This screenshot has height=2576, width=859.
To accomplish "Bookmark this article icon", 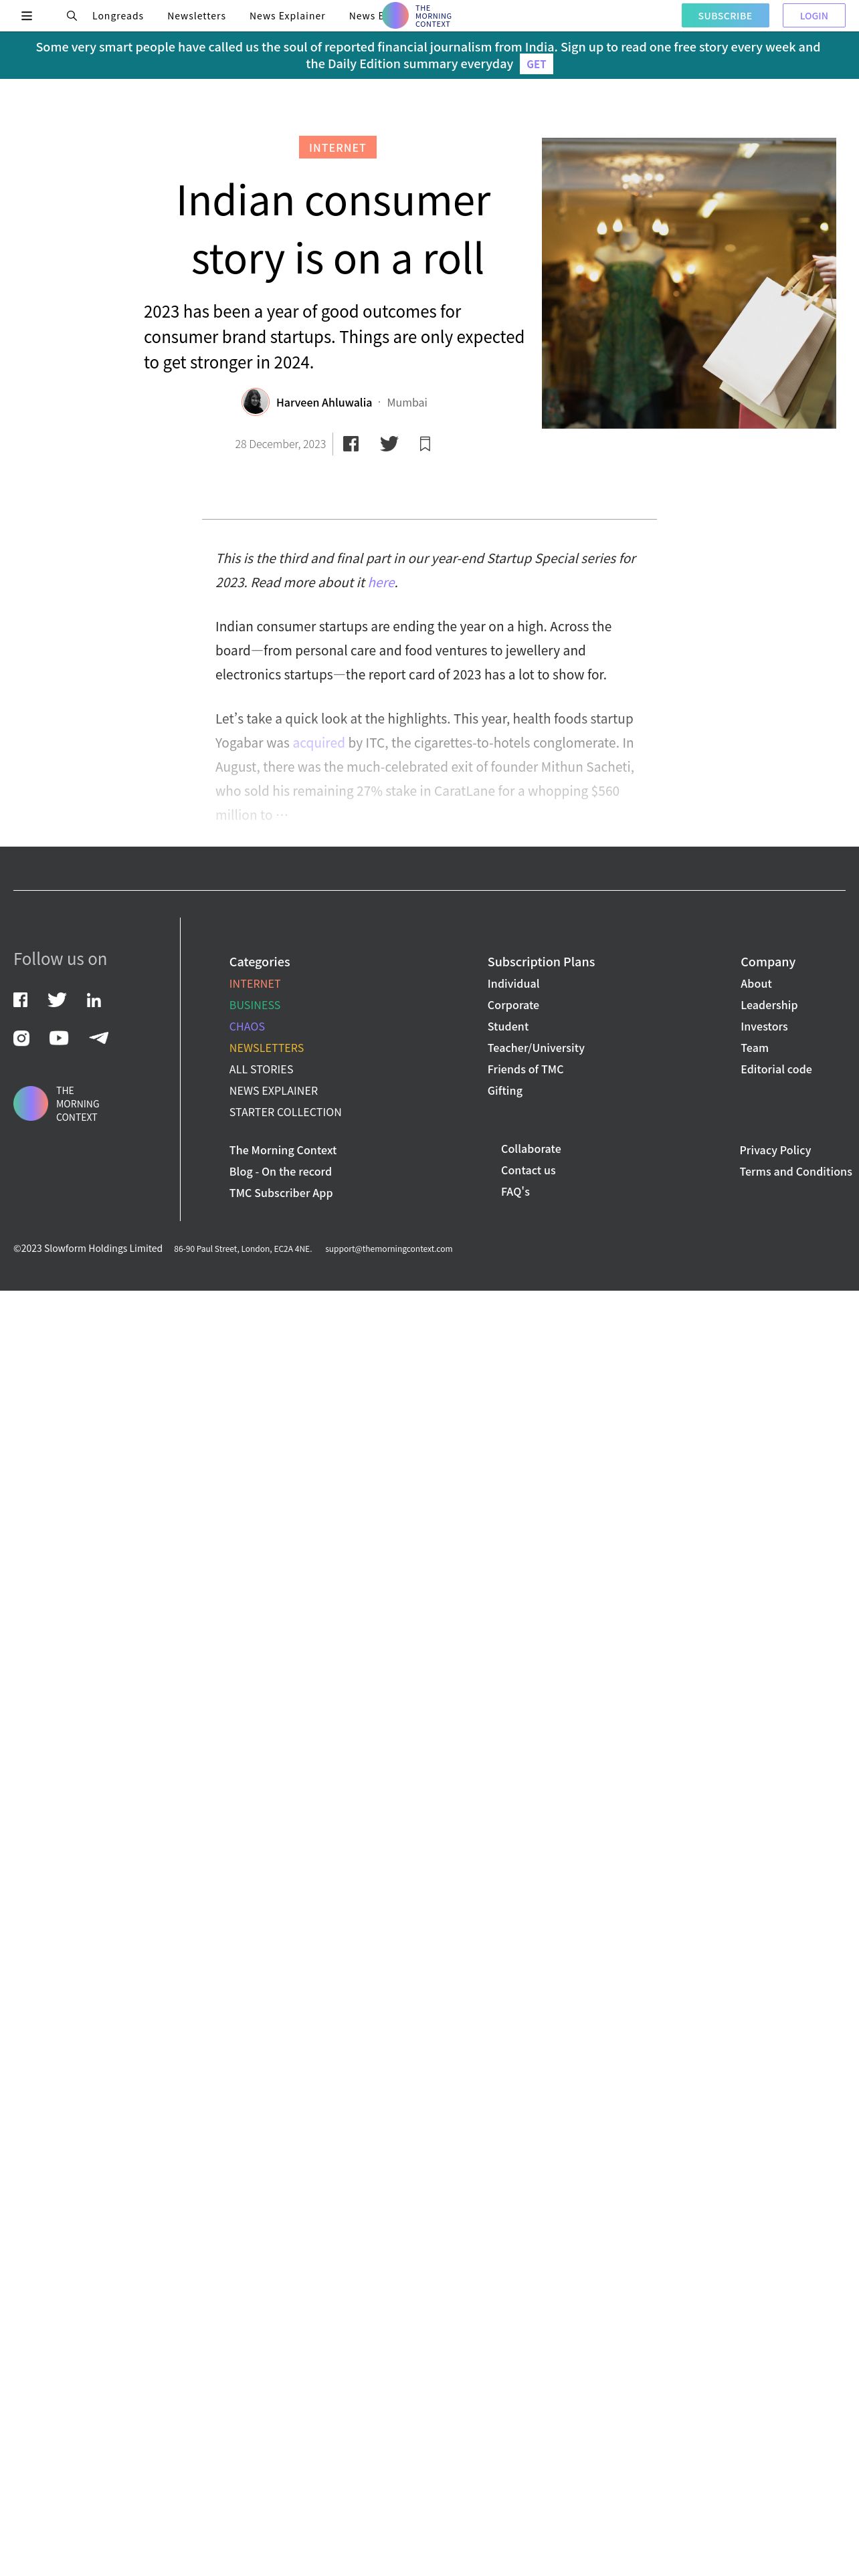I will [425, 444].
